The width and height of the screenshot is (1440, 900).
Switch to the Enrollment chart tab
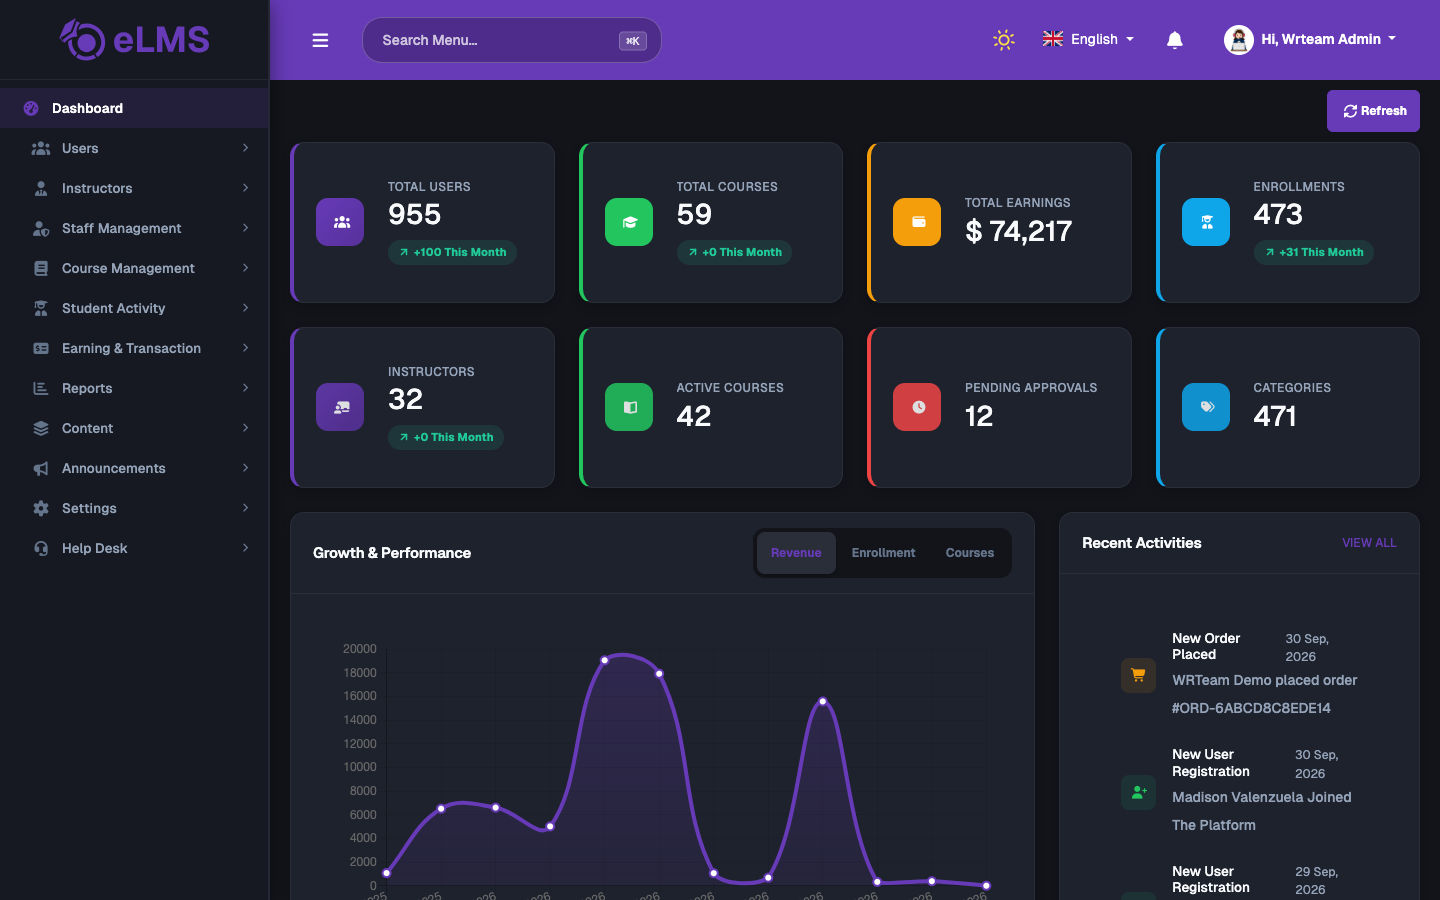point(883,553)
